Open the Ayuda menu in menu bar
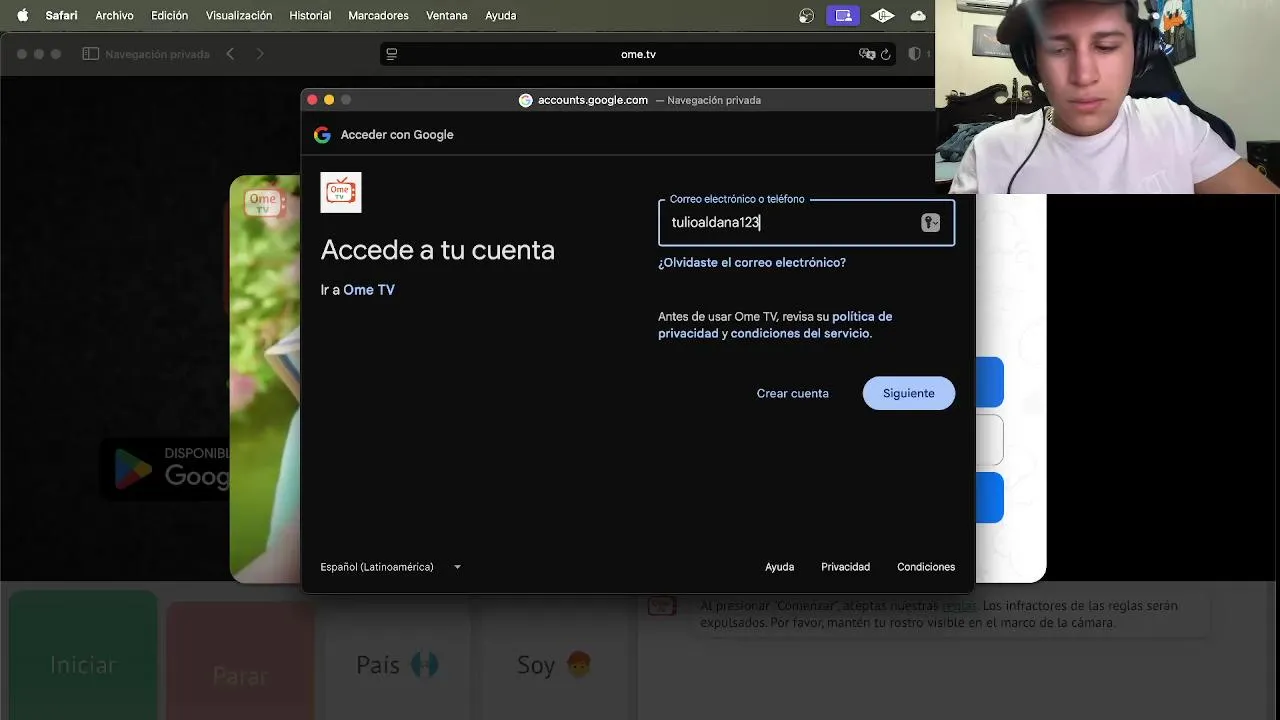 pyautogui.click(x=500, y=15)
